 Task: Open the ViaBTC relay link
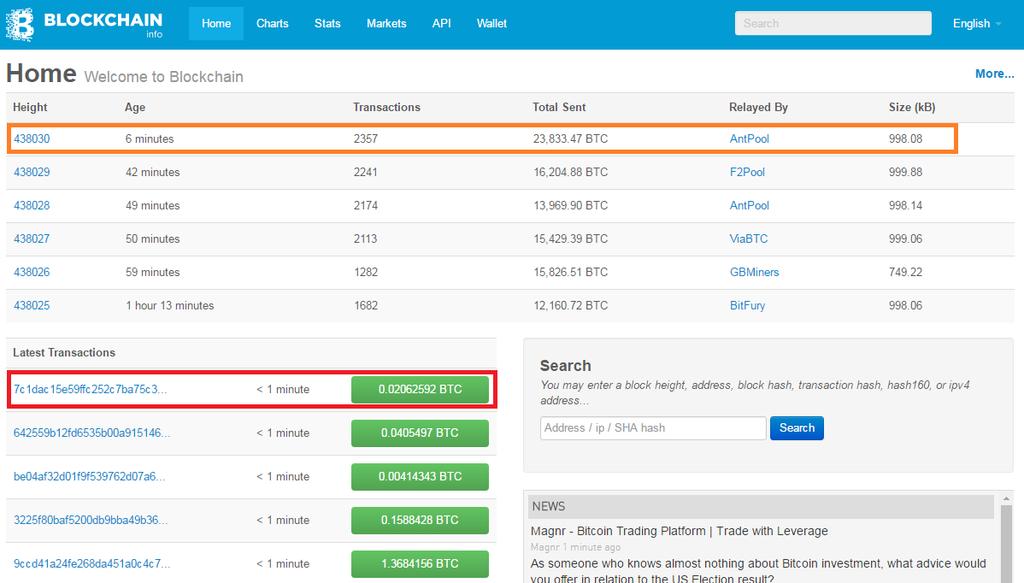pos(748,238)
